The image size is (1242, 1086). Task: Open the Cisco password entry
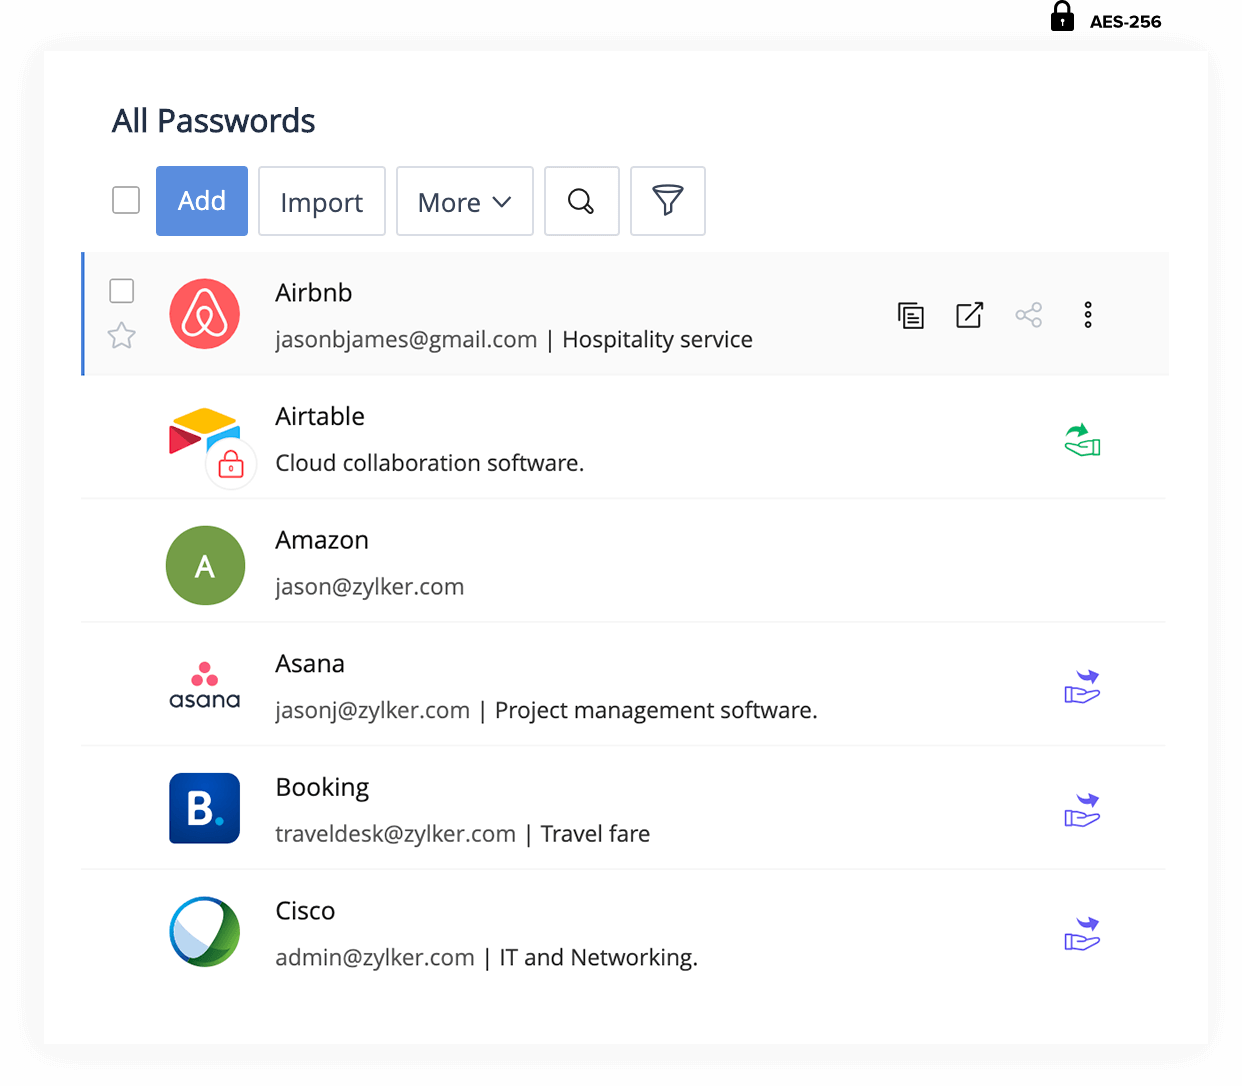(x=305, y=911)
